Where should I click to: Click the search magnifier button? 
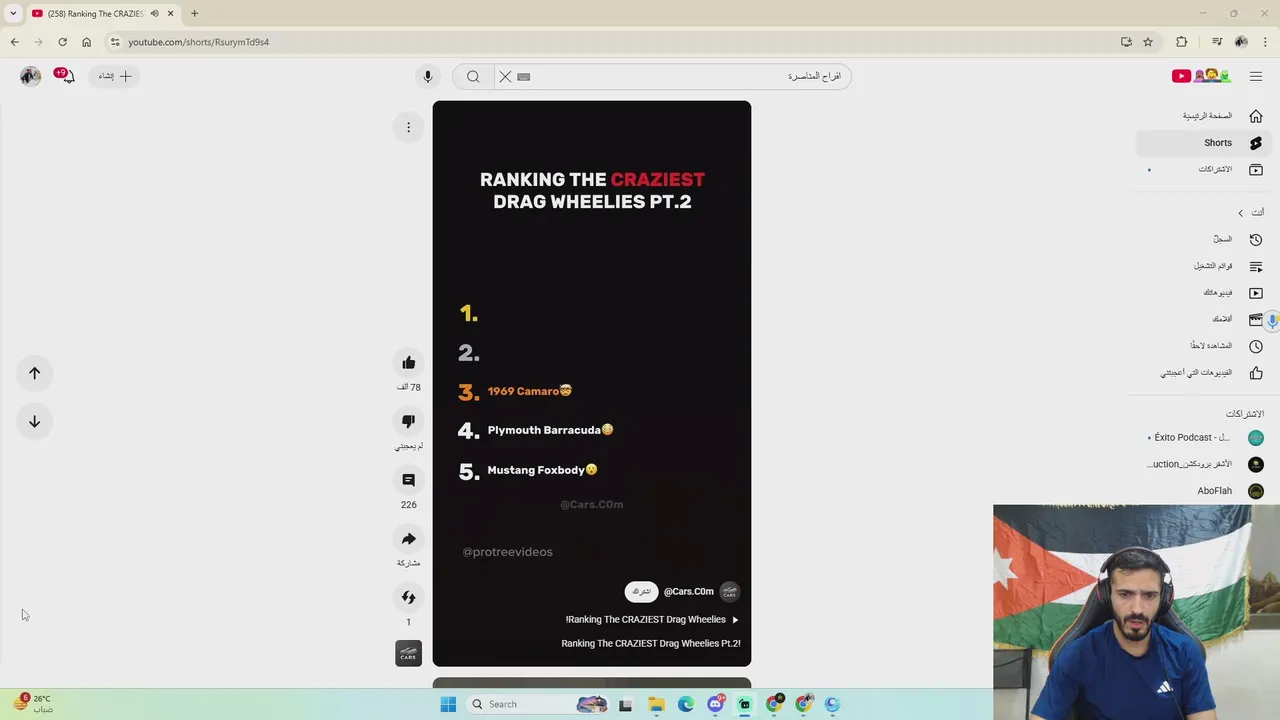(x=473, y=76)
